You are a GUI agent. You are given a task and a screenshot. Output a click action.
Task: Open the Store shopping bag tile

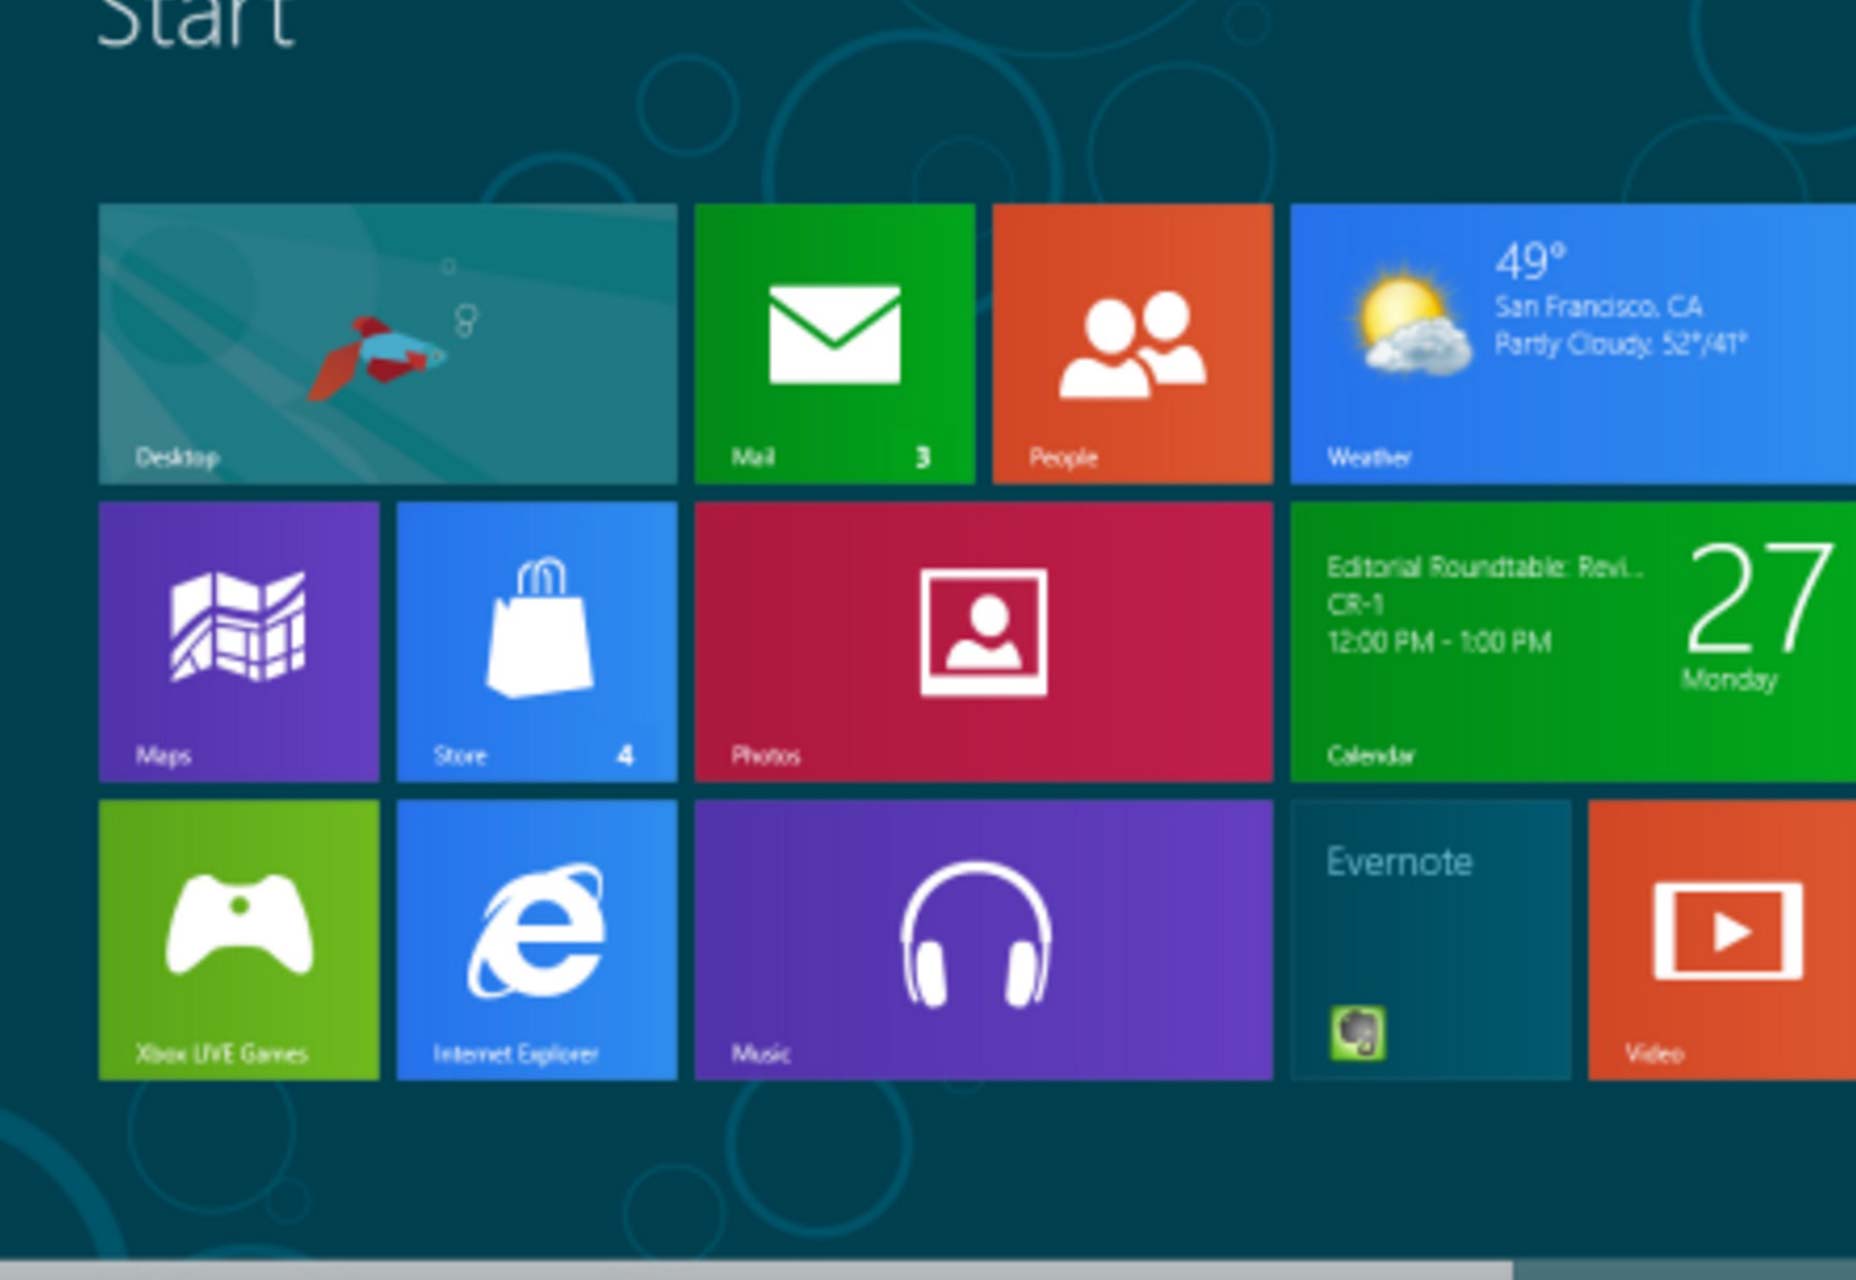pyautogui.click(x=537, y=641)
